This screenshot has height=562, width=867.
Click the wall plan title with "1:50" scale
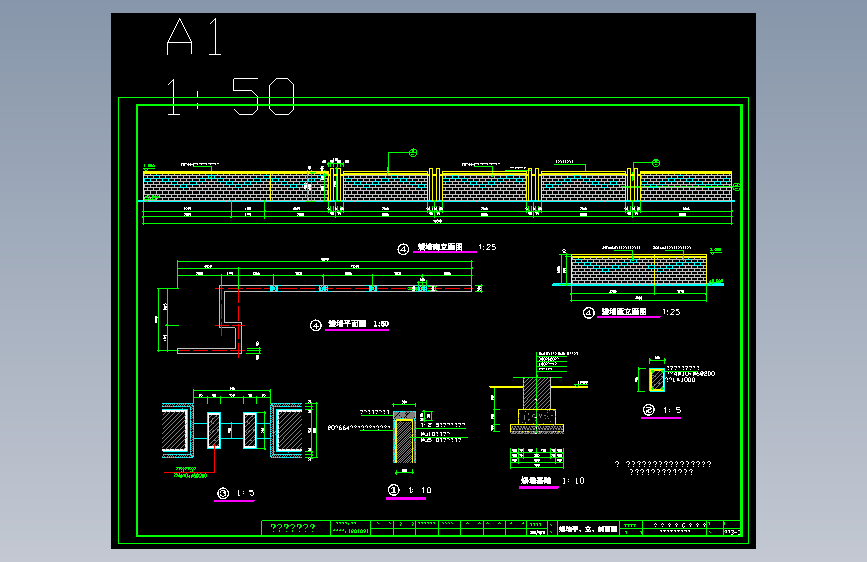[x=358, y=324]
